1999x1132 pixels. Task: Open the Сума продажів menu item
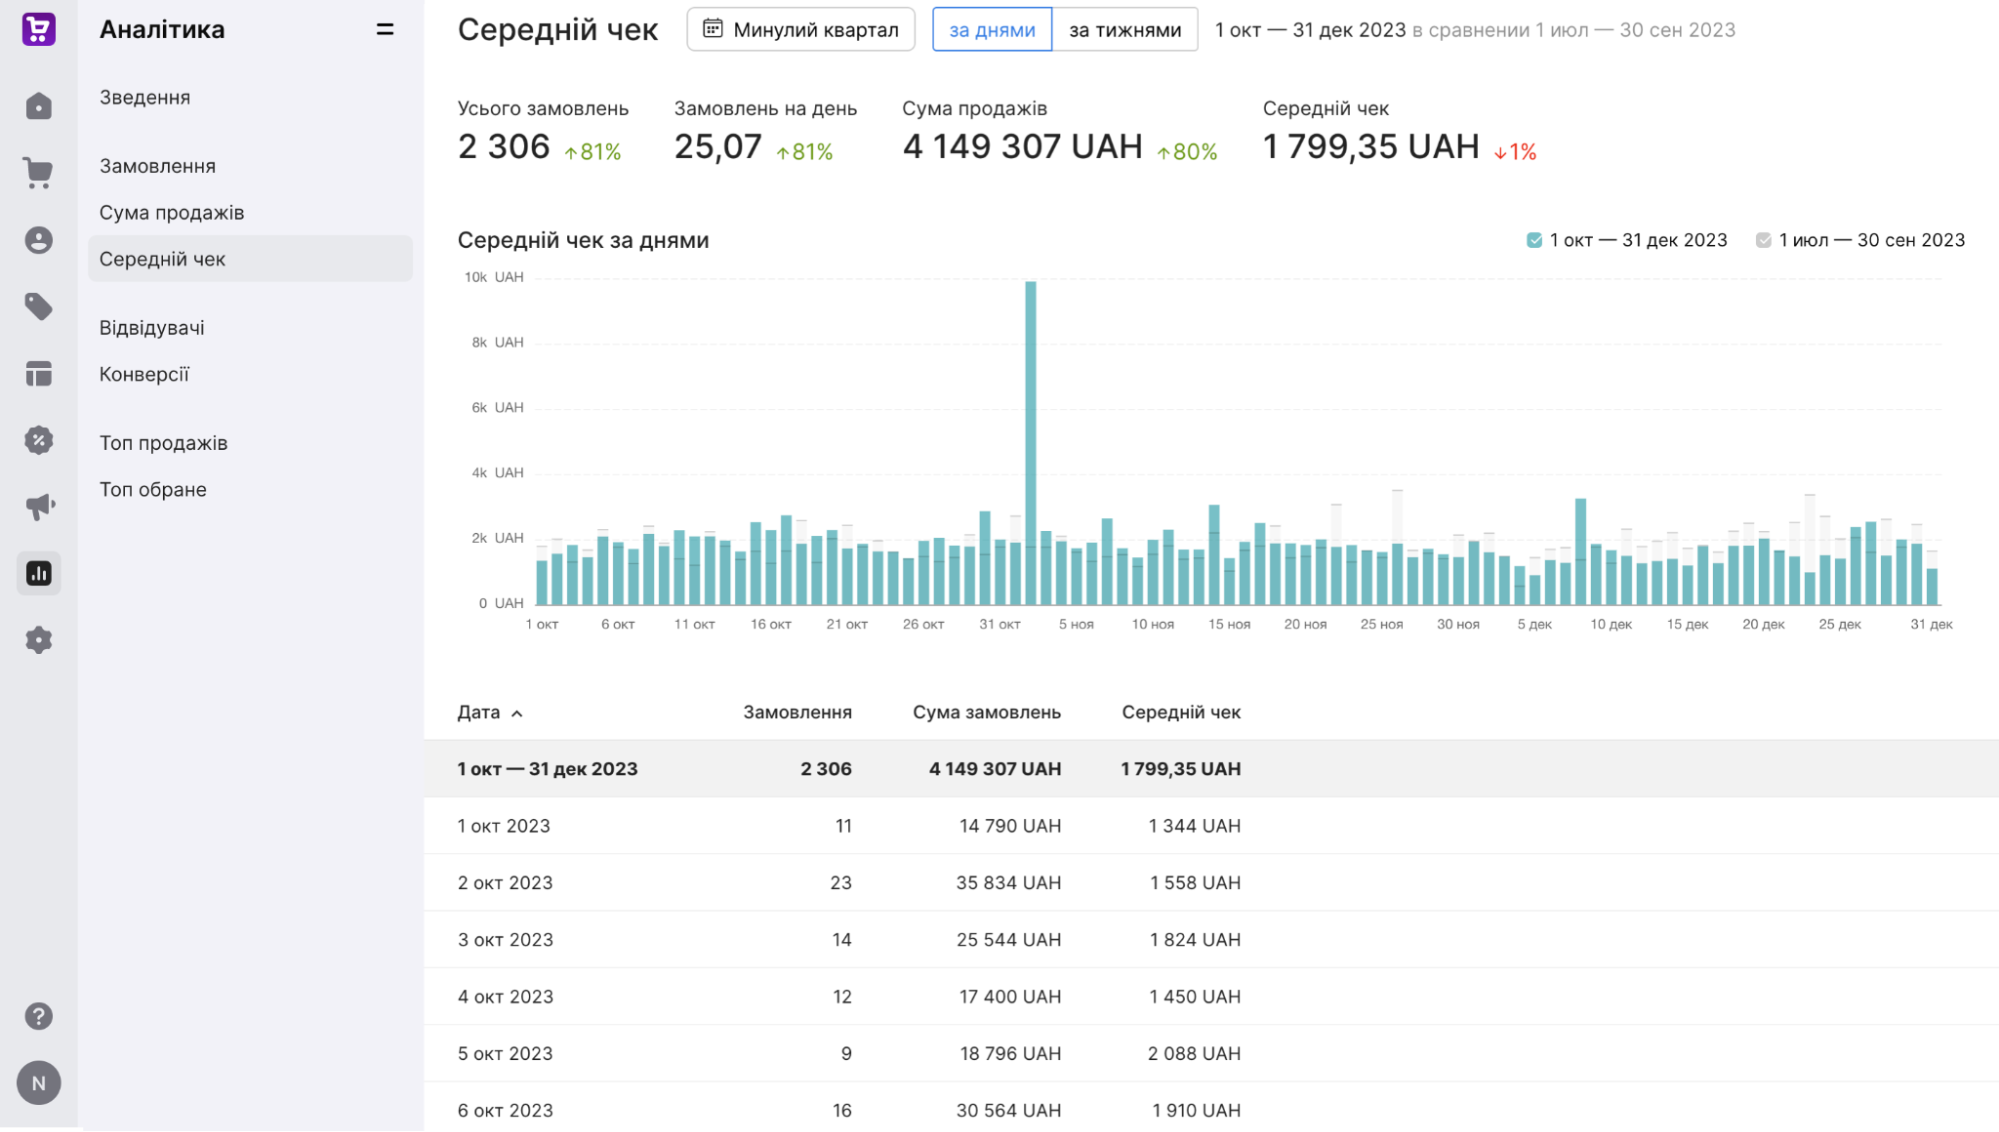point(172,212)
